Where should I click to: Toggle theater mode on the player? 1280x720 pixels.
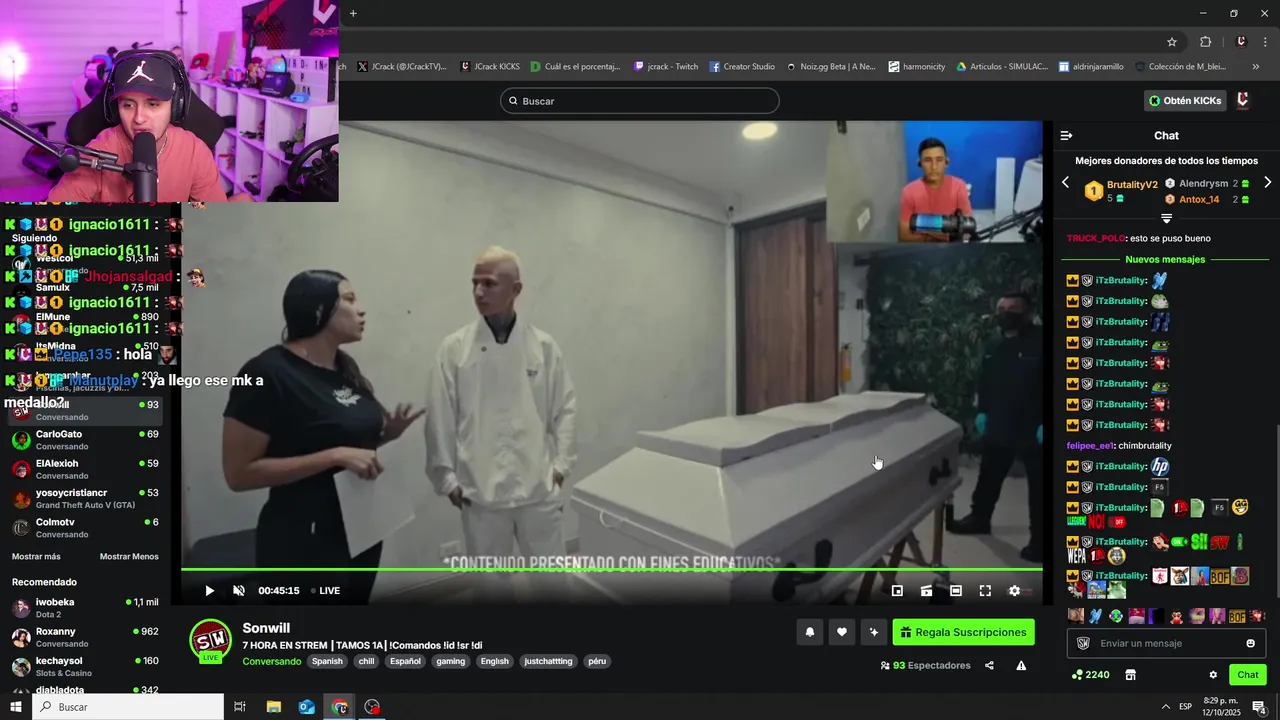[956, 591]
